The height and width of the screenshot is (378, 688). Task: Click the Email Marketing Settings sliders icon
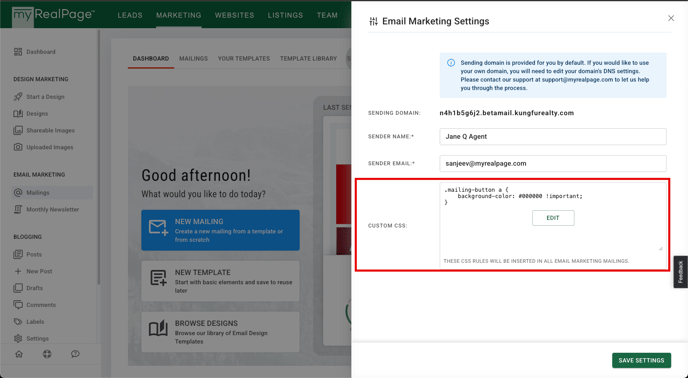point(373,21)
